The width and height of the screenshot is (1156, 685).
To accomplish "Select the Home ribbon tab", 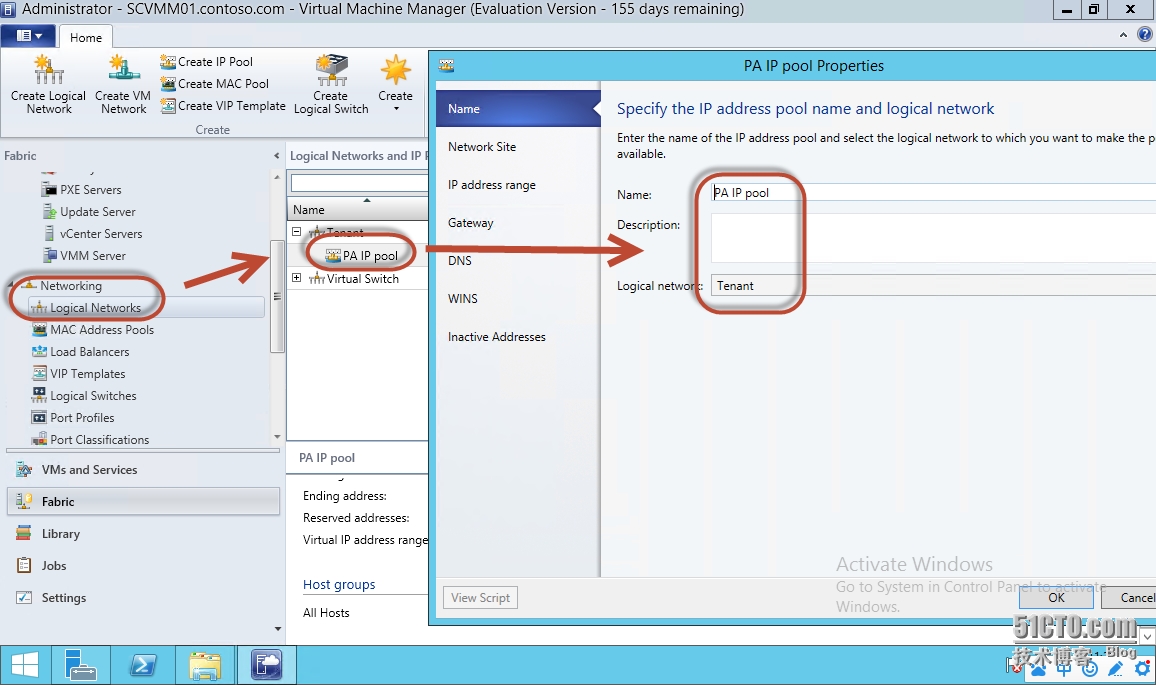I will click(x=86, y=38).
